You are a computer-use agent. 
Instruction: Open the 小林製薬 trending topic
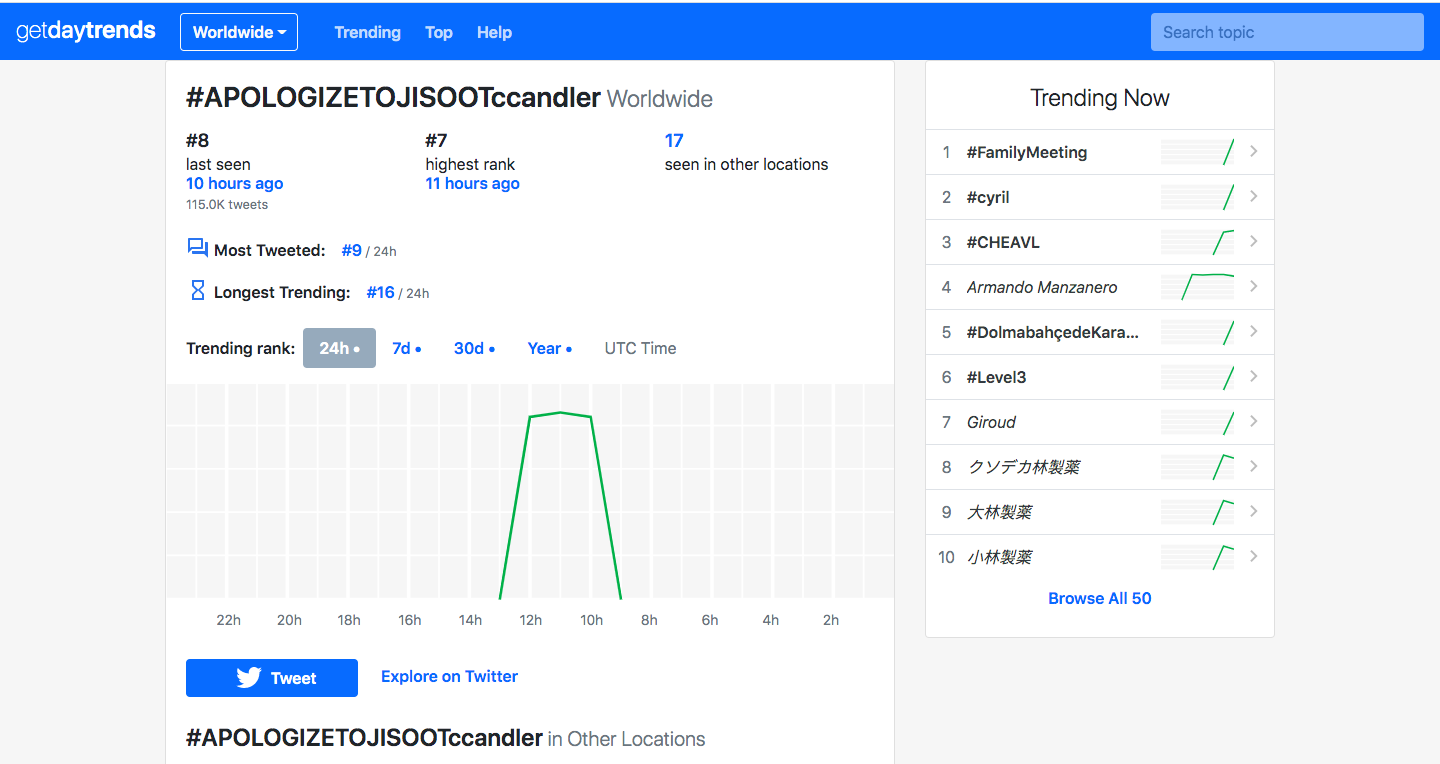999,557
